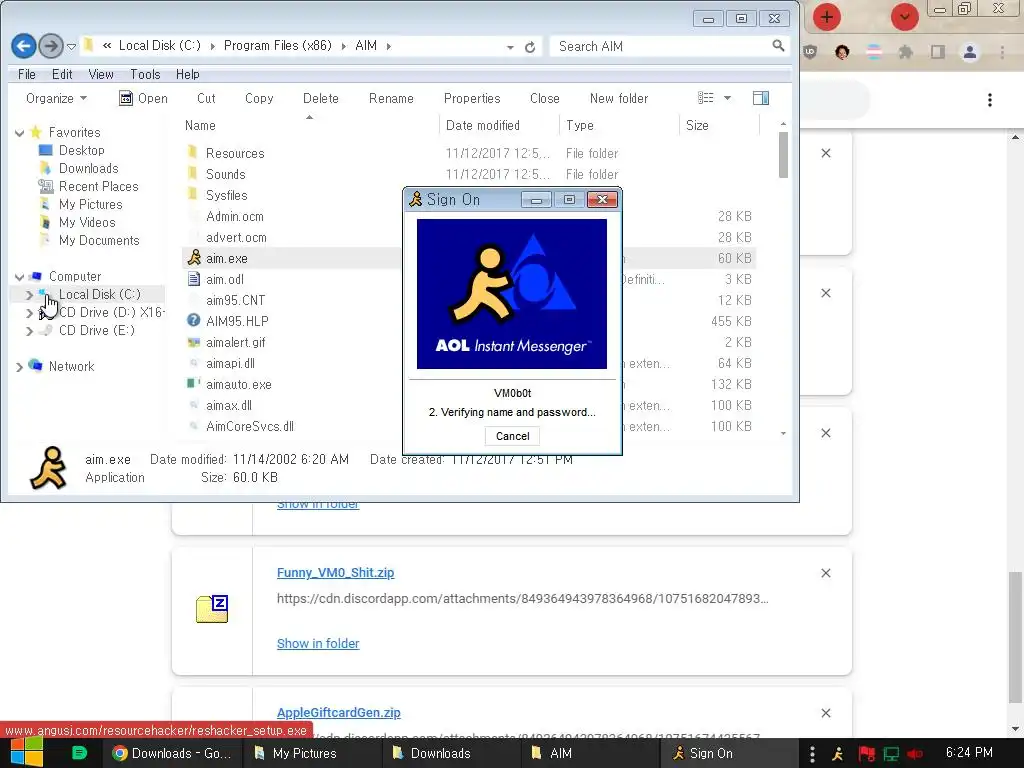This screenshot has width=1024, height=768.
Task: Click the Program Files (x86) breadcrumb
Action: (x=278, y=46)
